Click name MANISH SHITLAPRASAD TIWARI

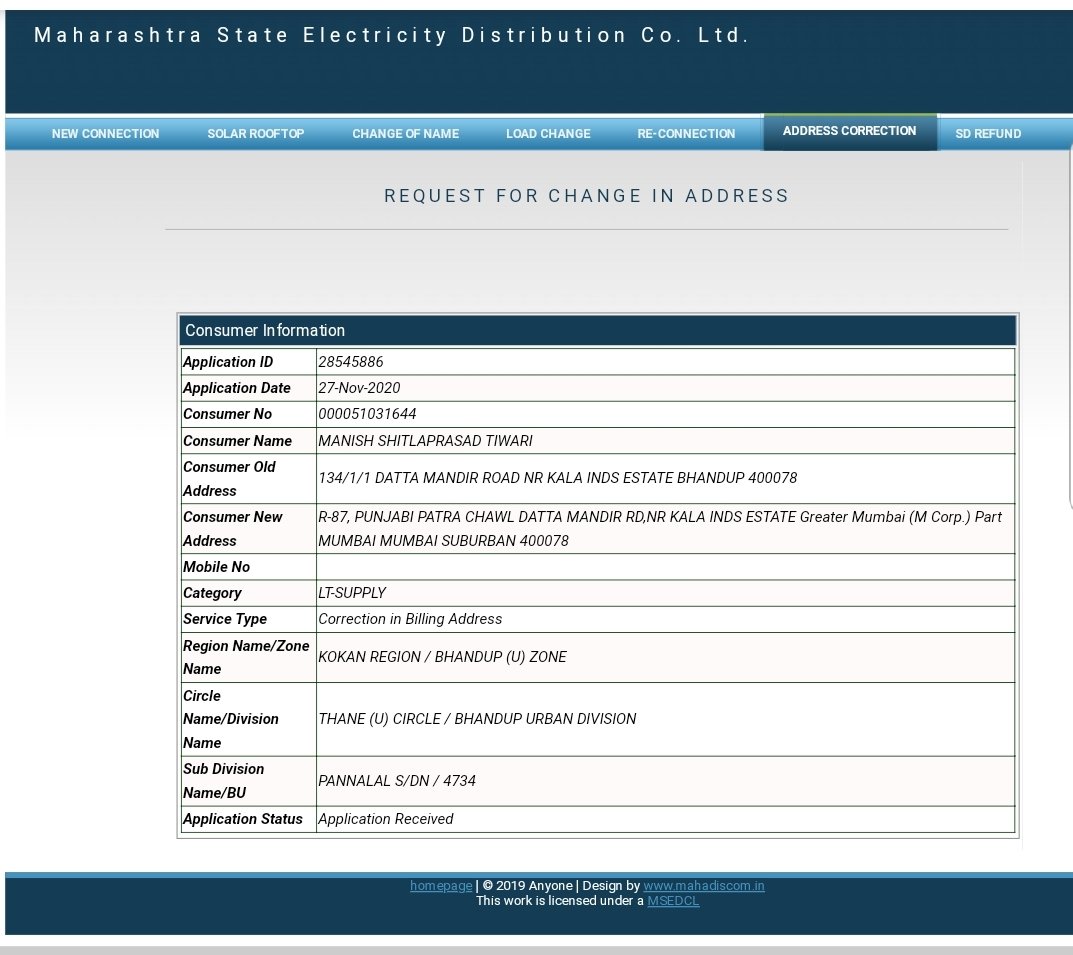[x=425, y=441]
